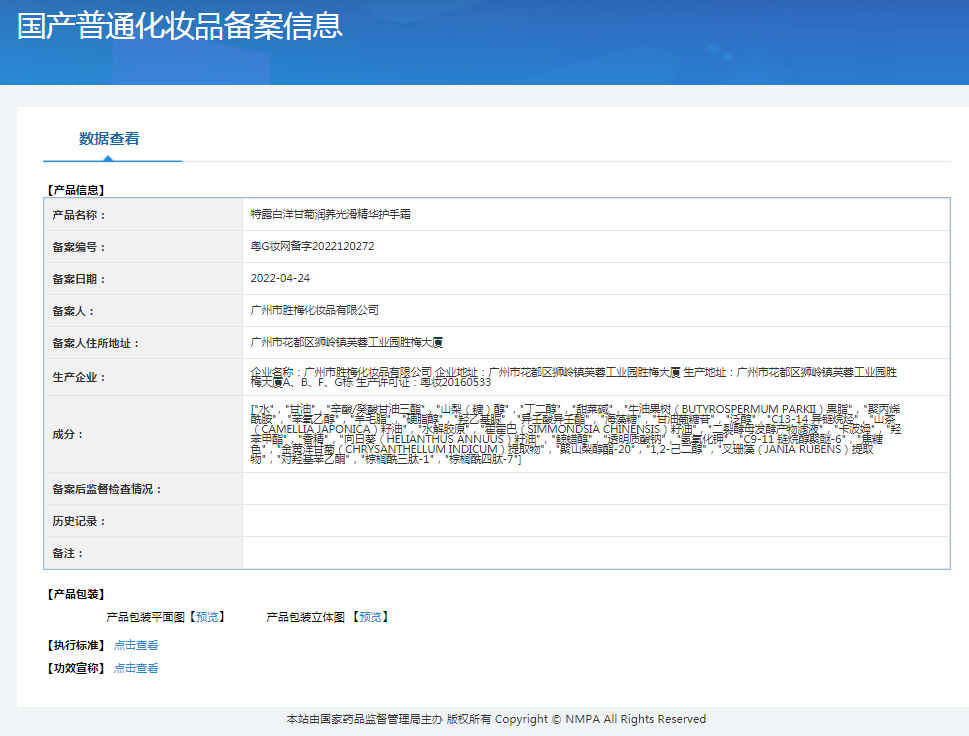Click the 【产品包装】 section header

(74, 594)
